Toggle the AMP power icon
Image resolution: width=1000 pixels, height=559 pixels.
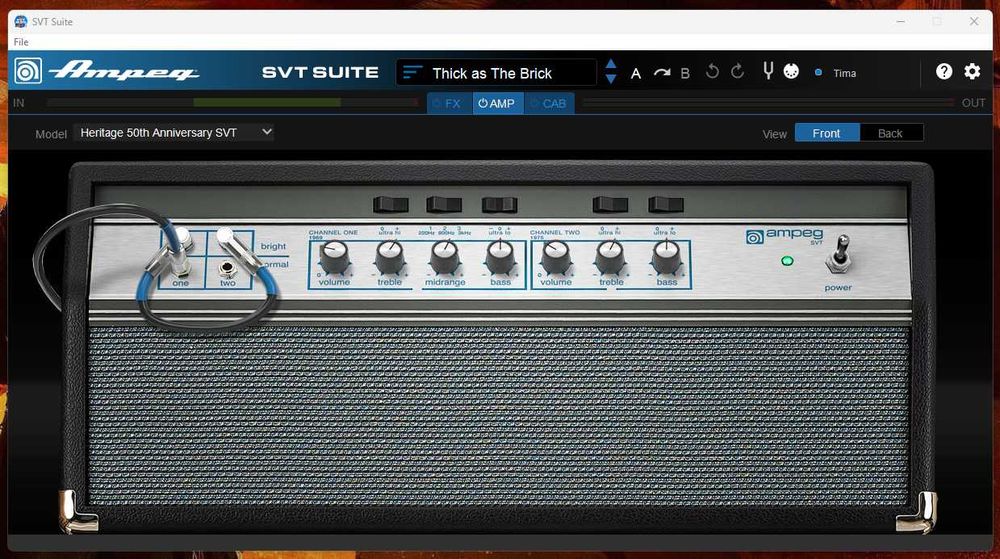pos(483,103)
